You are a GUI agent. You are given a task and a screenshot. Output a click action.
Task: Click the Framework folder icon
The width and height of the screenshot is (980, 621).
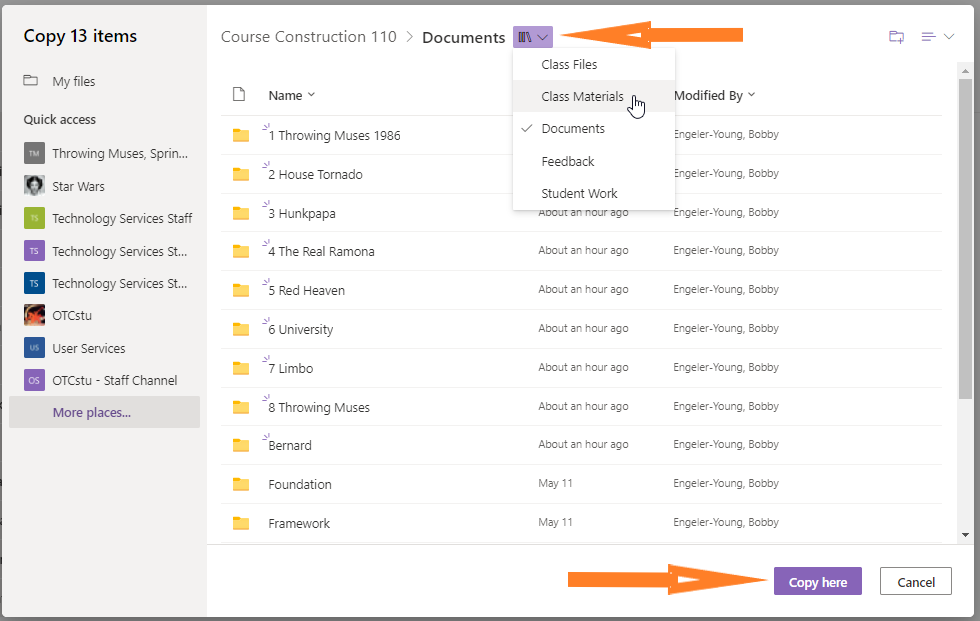point(241,523)
